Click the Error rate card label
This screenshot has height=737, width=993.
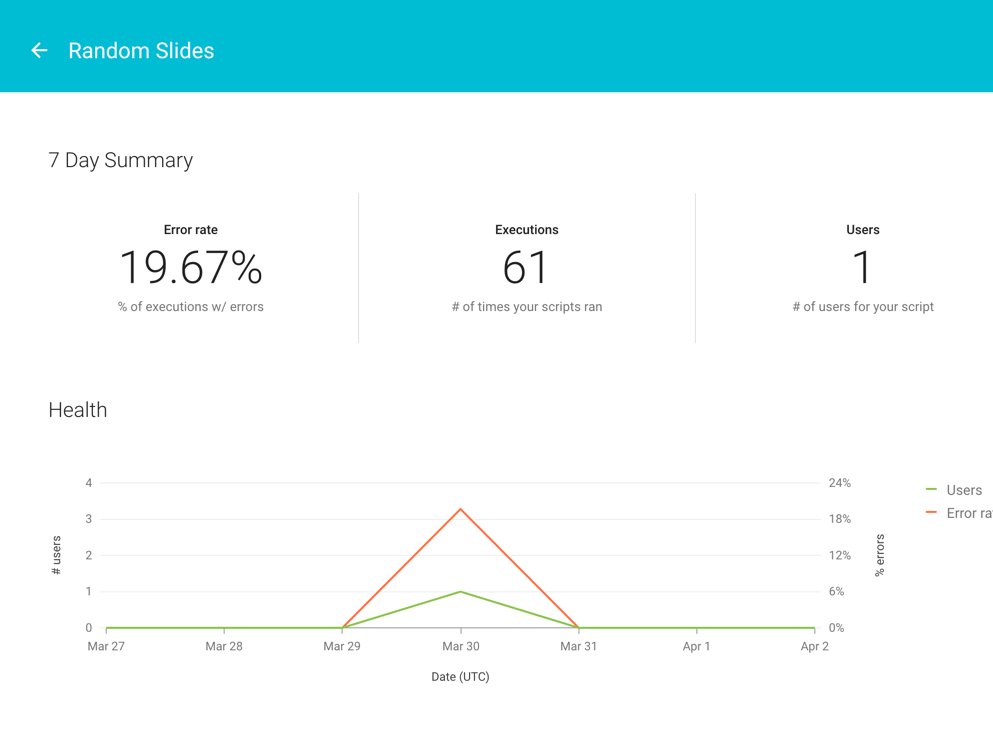[x=190, y=229]
